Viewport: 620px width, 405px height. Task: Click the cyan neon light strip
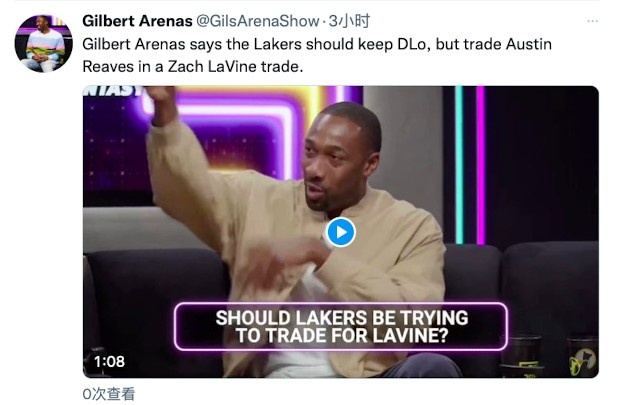[459, 165]
